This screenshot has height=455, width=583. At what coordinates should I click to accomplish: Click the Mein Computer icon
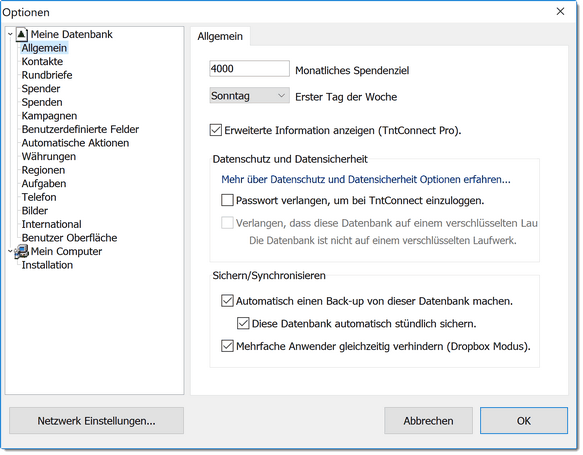pos(22,252)
